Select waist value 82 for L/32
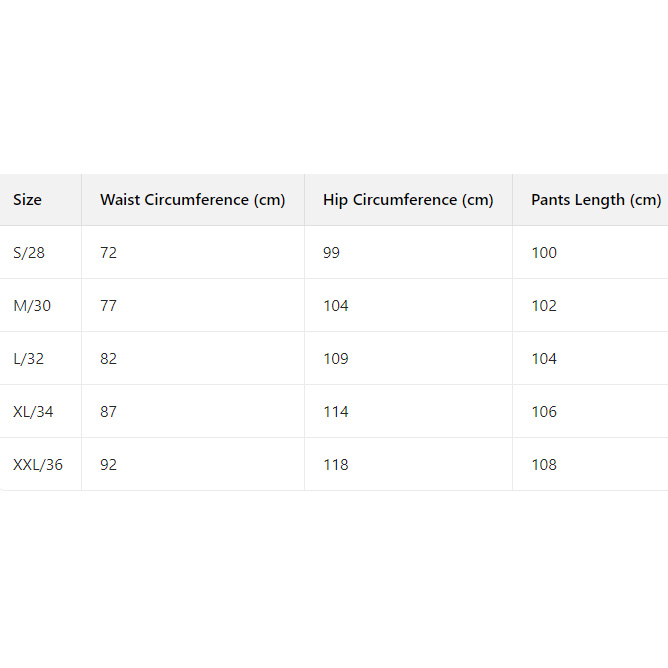The image size is (668, 668). click(x=109, y=359)
